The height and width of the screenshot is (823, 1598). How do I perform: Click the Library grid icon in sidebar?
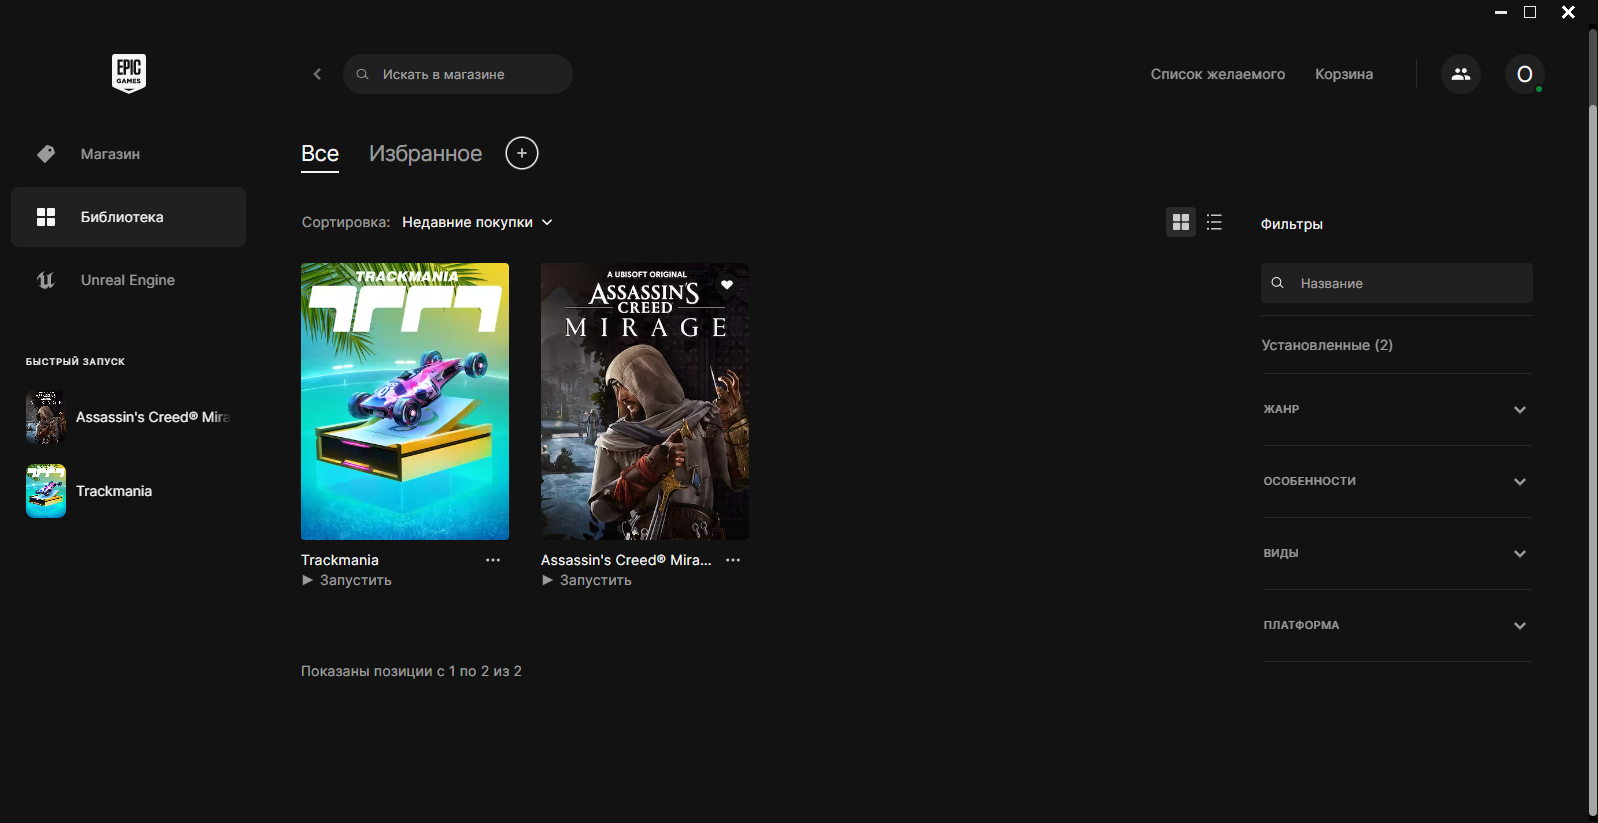coord(46,217)
